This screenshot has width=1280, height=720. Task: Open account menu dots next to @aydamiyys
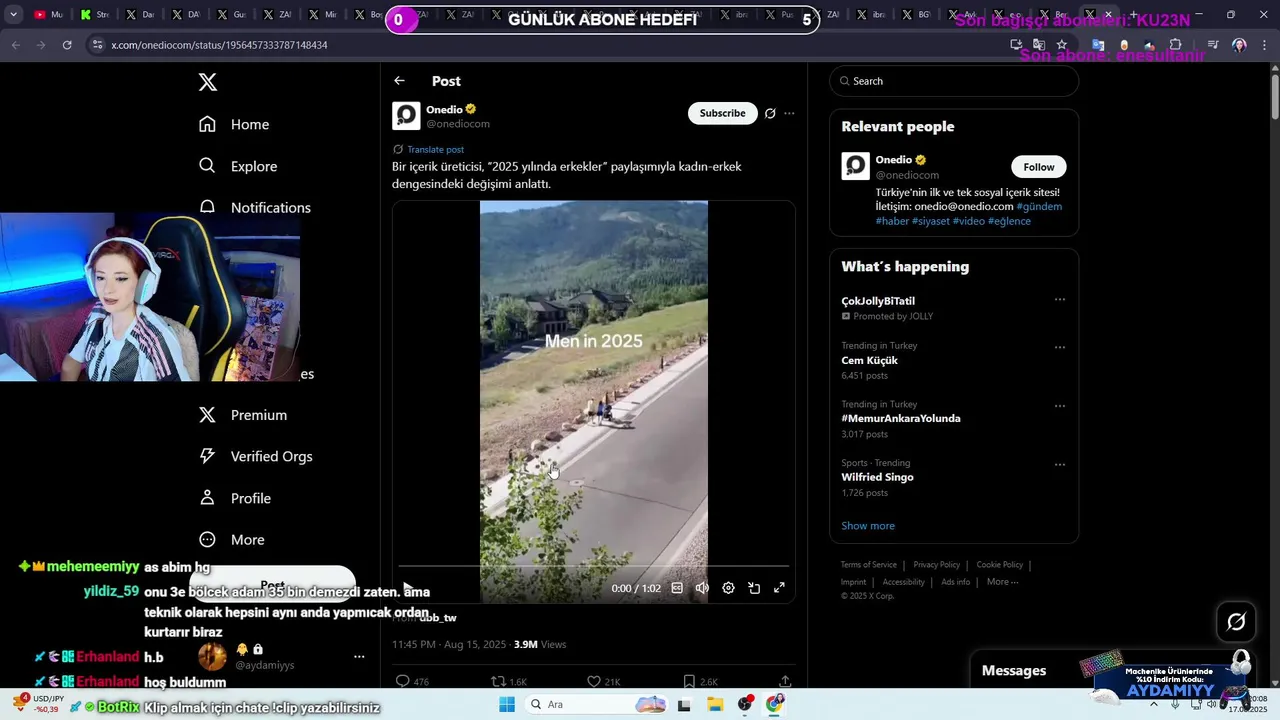click(x=359, y=657)
